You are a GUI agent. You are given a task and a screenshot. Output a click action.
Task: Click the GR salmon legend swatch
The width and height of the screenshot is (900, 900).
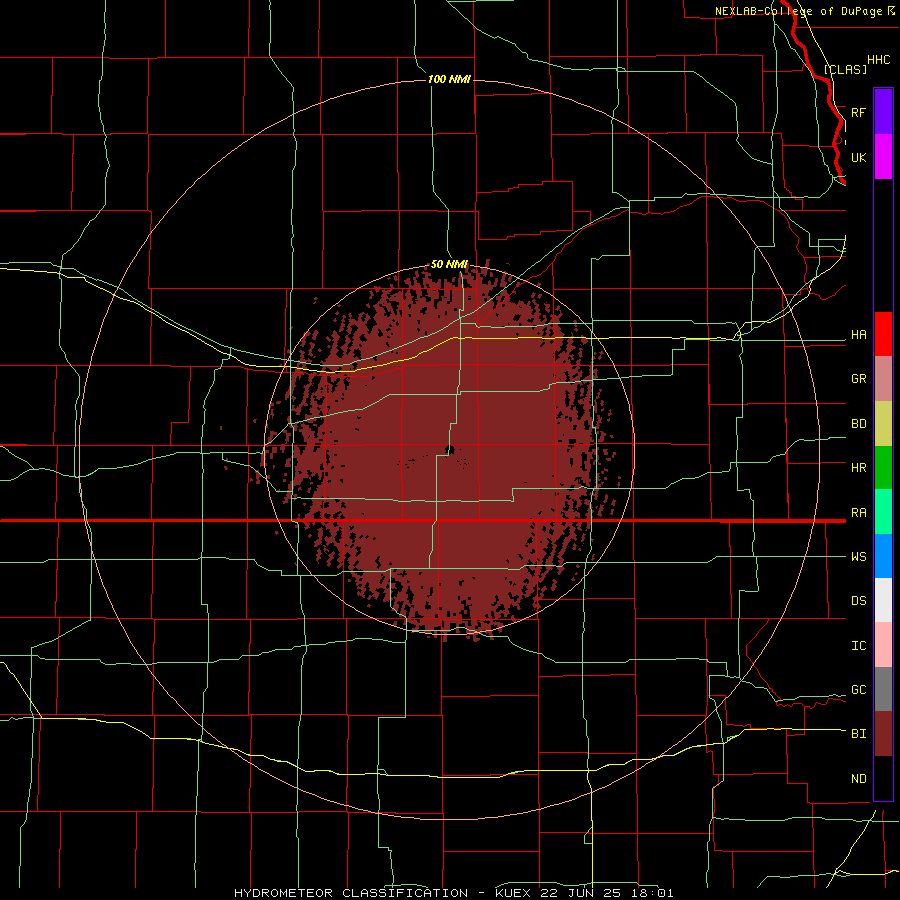tap(883, 379)
